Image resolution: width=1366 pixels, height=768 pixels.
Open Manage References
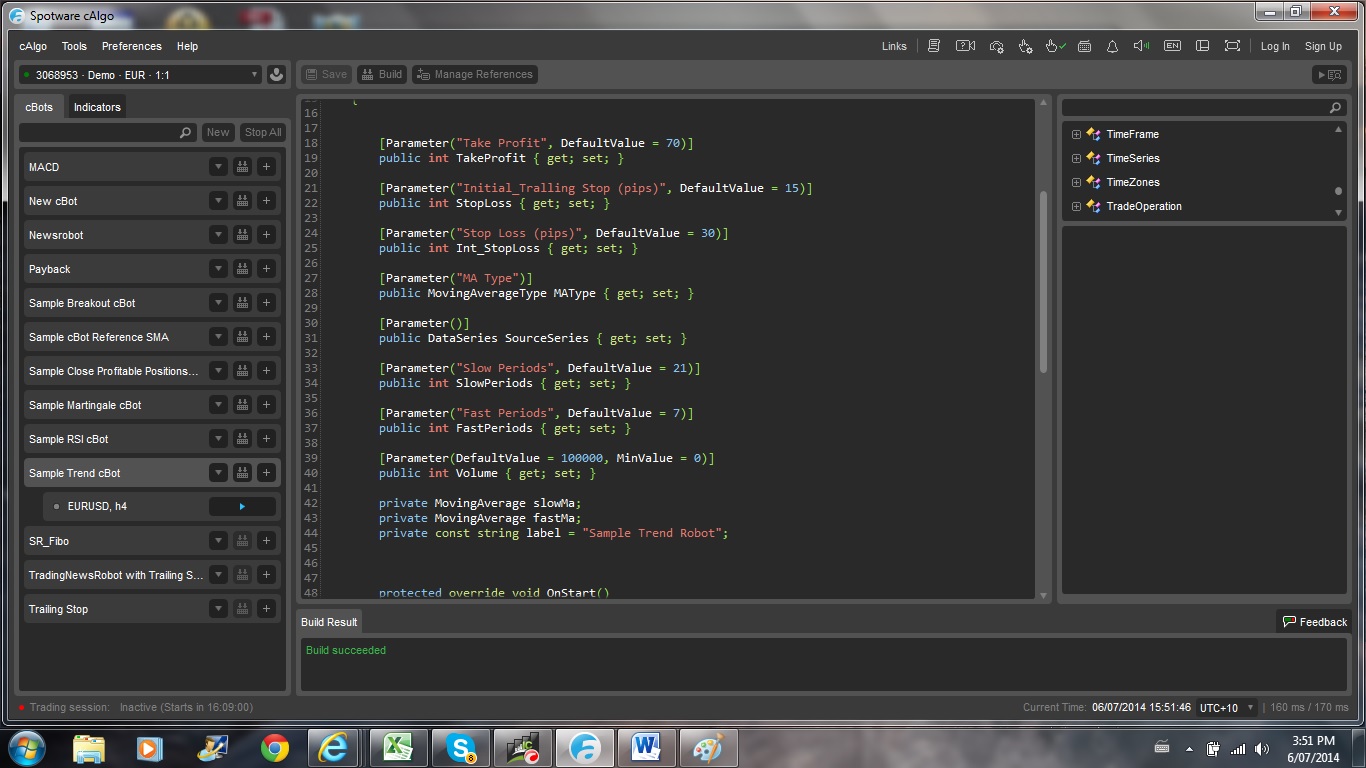(473, 74)
